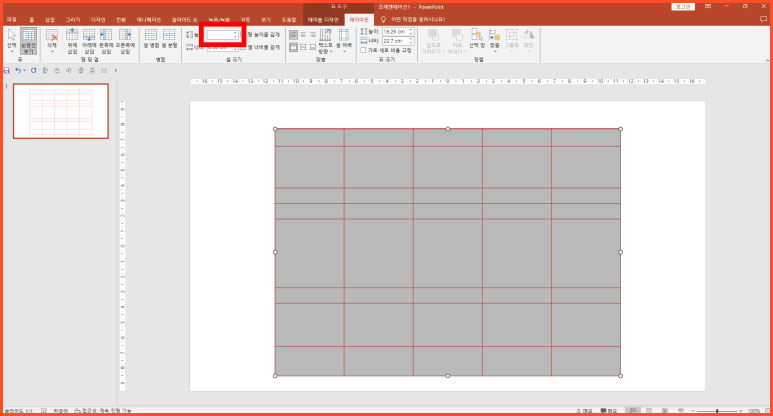
Task: Switch to the Draw (그리기) tab
Action: (72, 20)
